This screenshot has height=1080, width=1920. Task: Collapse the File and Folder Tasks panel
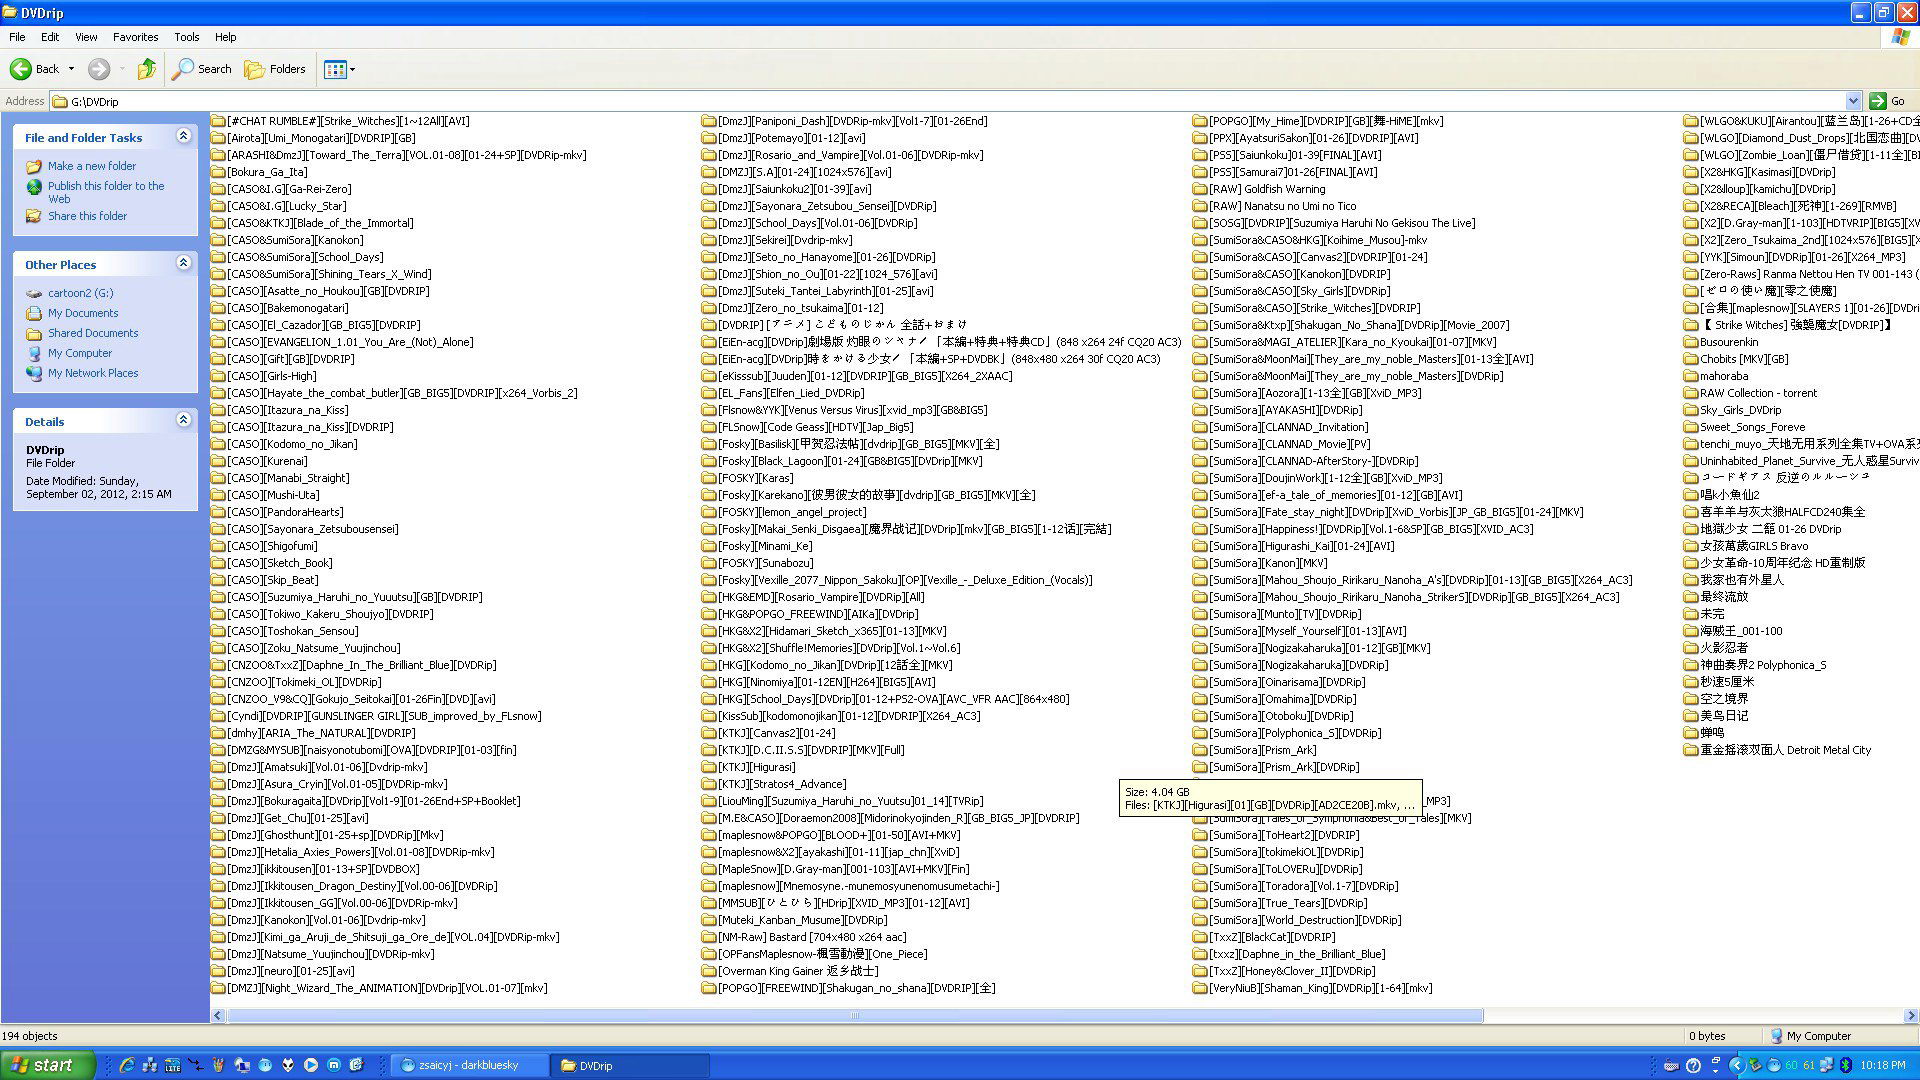pyautogui.click(x=183, y=136)
